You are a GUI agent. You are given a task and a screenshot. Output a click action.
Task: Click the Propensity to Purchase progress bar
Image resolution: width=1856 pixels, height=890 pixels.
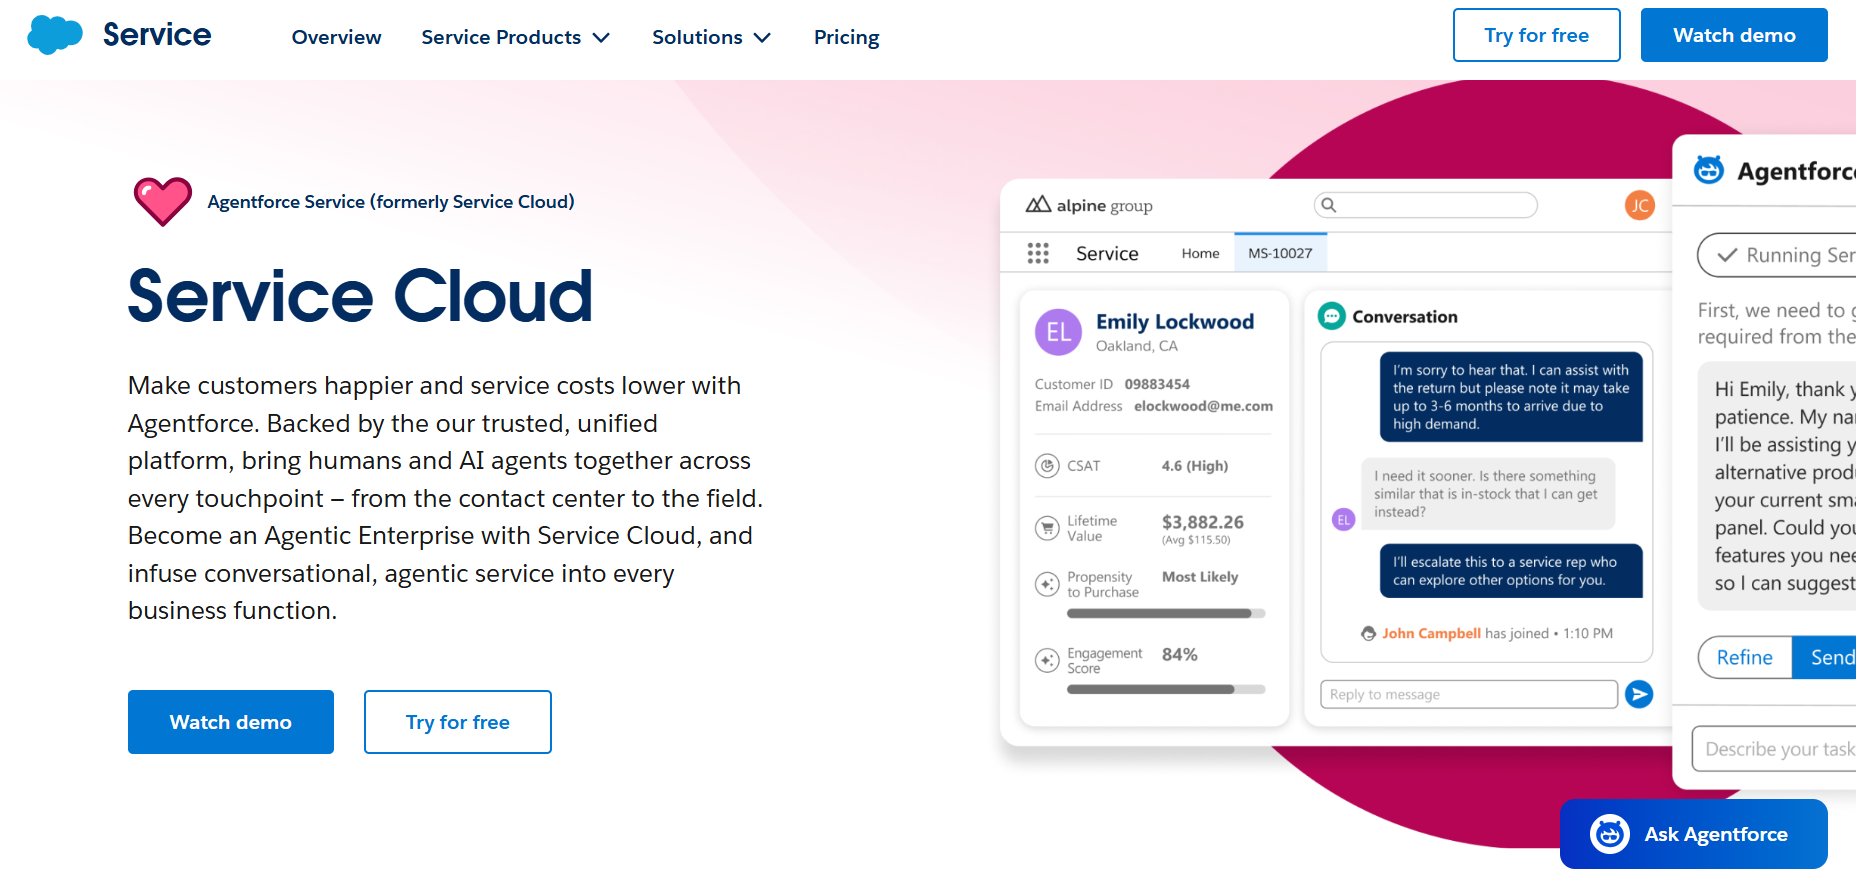[1166, 613]
